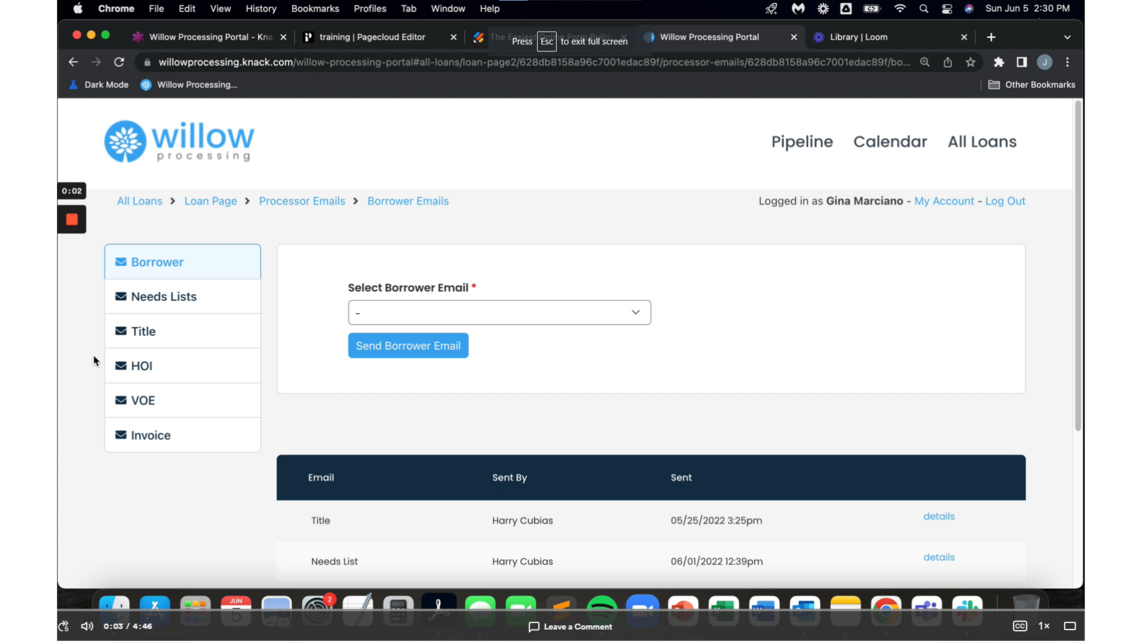The image size is (1142, 642).
Task: Open the Select Borrower Email dropdown
Action: 499,313
